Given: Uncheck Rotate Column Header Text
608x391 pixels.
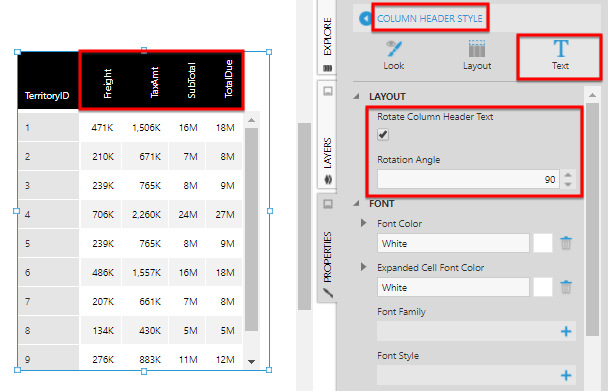Looking at the screenshot, I should click(x=383, y=135).
